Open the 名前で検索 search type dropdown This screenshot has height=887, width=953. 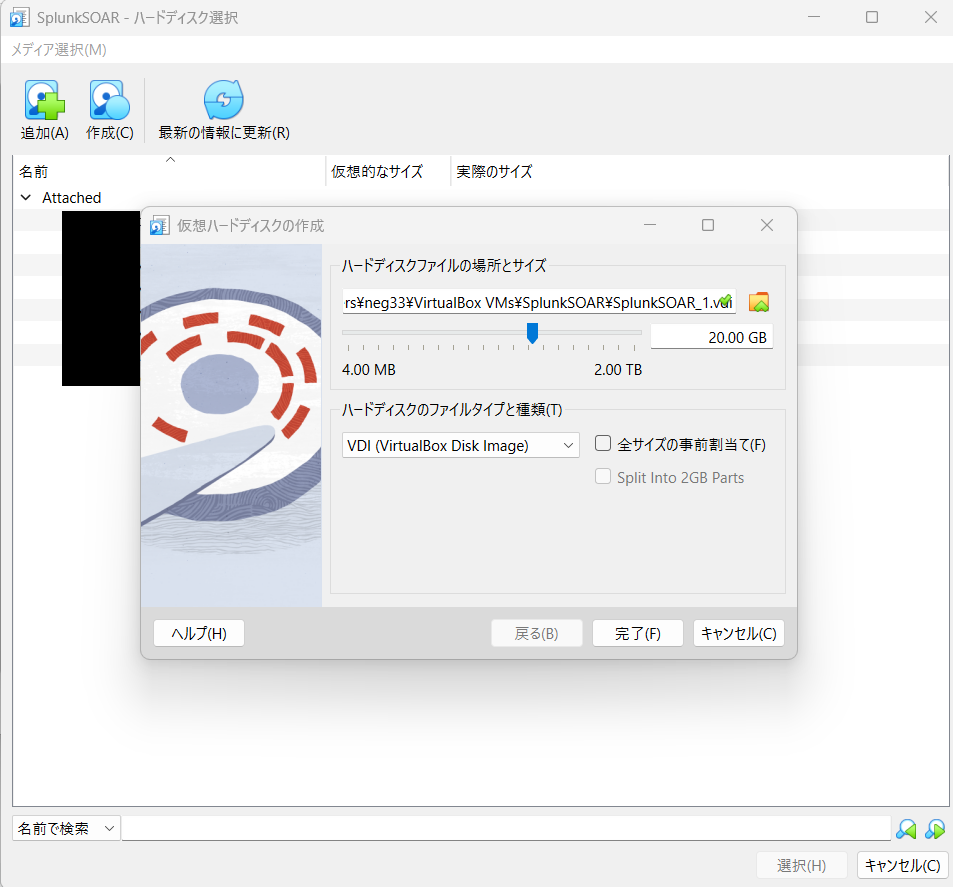click(66, 829)
